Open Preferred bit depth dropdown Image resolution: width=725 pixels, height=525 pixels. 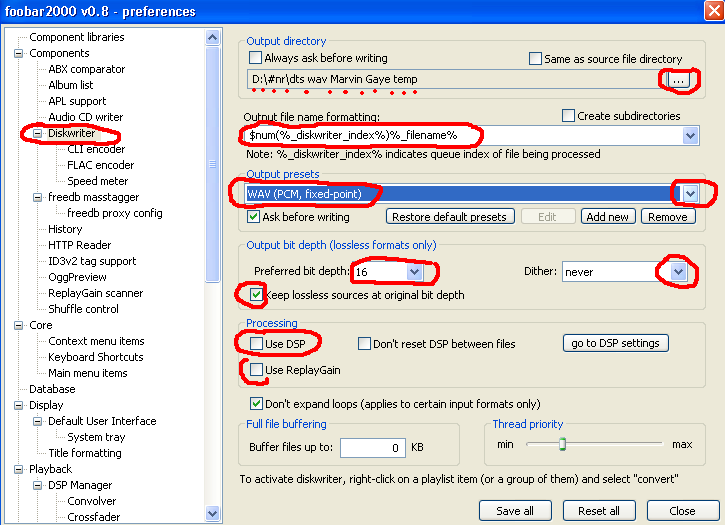(414, 272)
